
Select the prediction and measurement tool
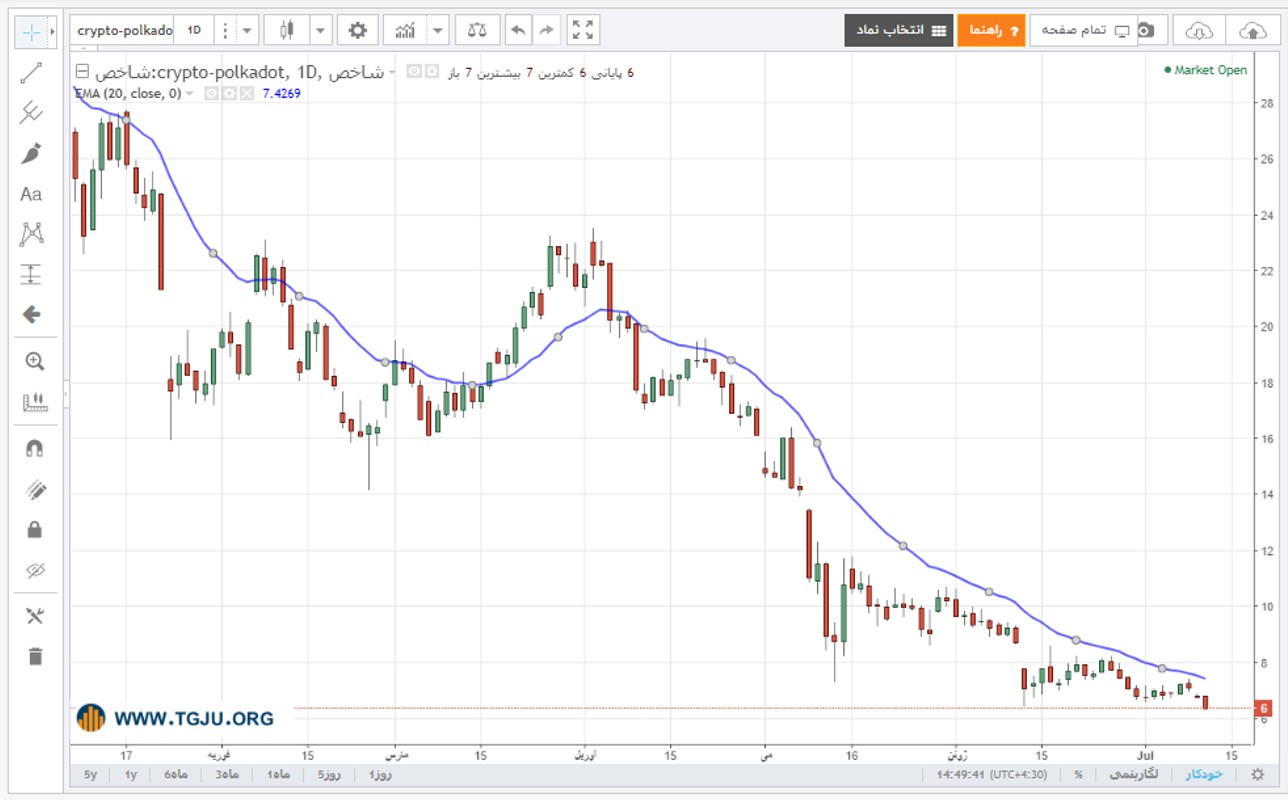click(31, 275)
